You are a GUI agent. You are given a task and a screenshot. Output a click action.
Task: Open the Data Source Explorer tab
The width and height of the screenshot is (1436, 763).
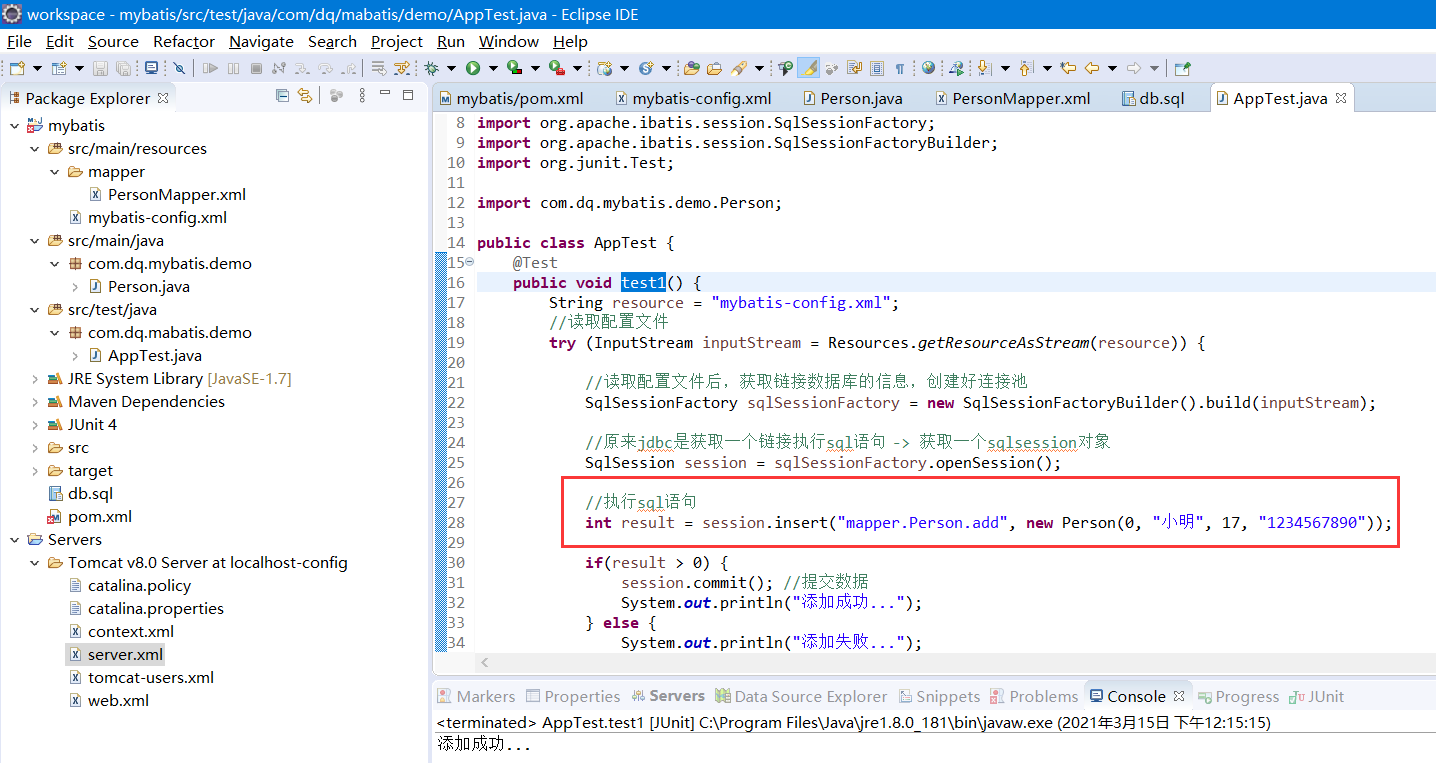click(800, 696)
